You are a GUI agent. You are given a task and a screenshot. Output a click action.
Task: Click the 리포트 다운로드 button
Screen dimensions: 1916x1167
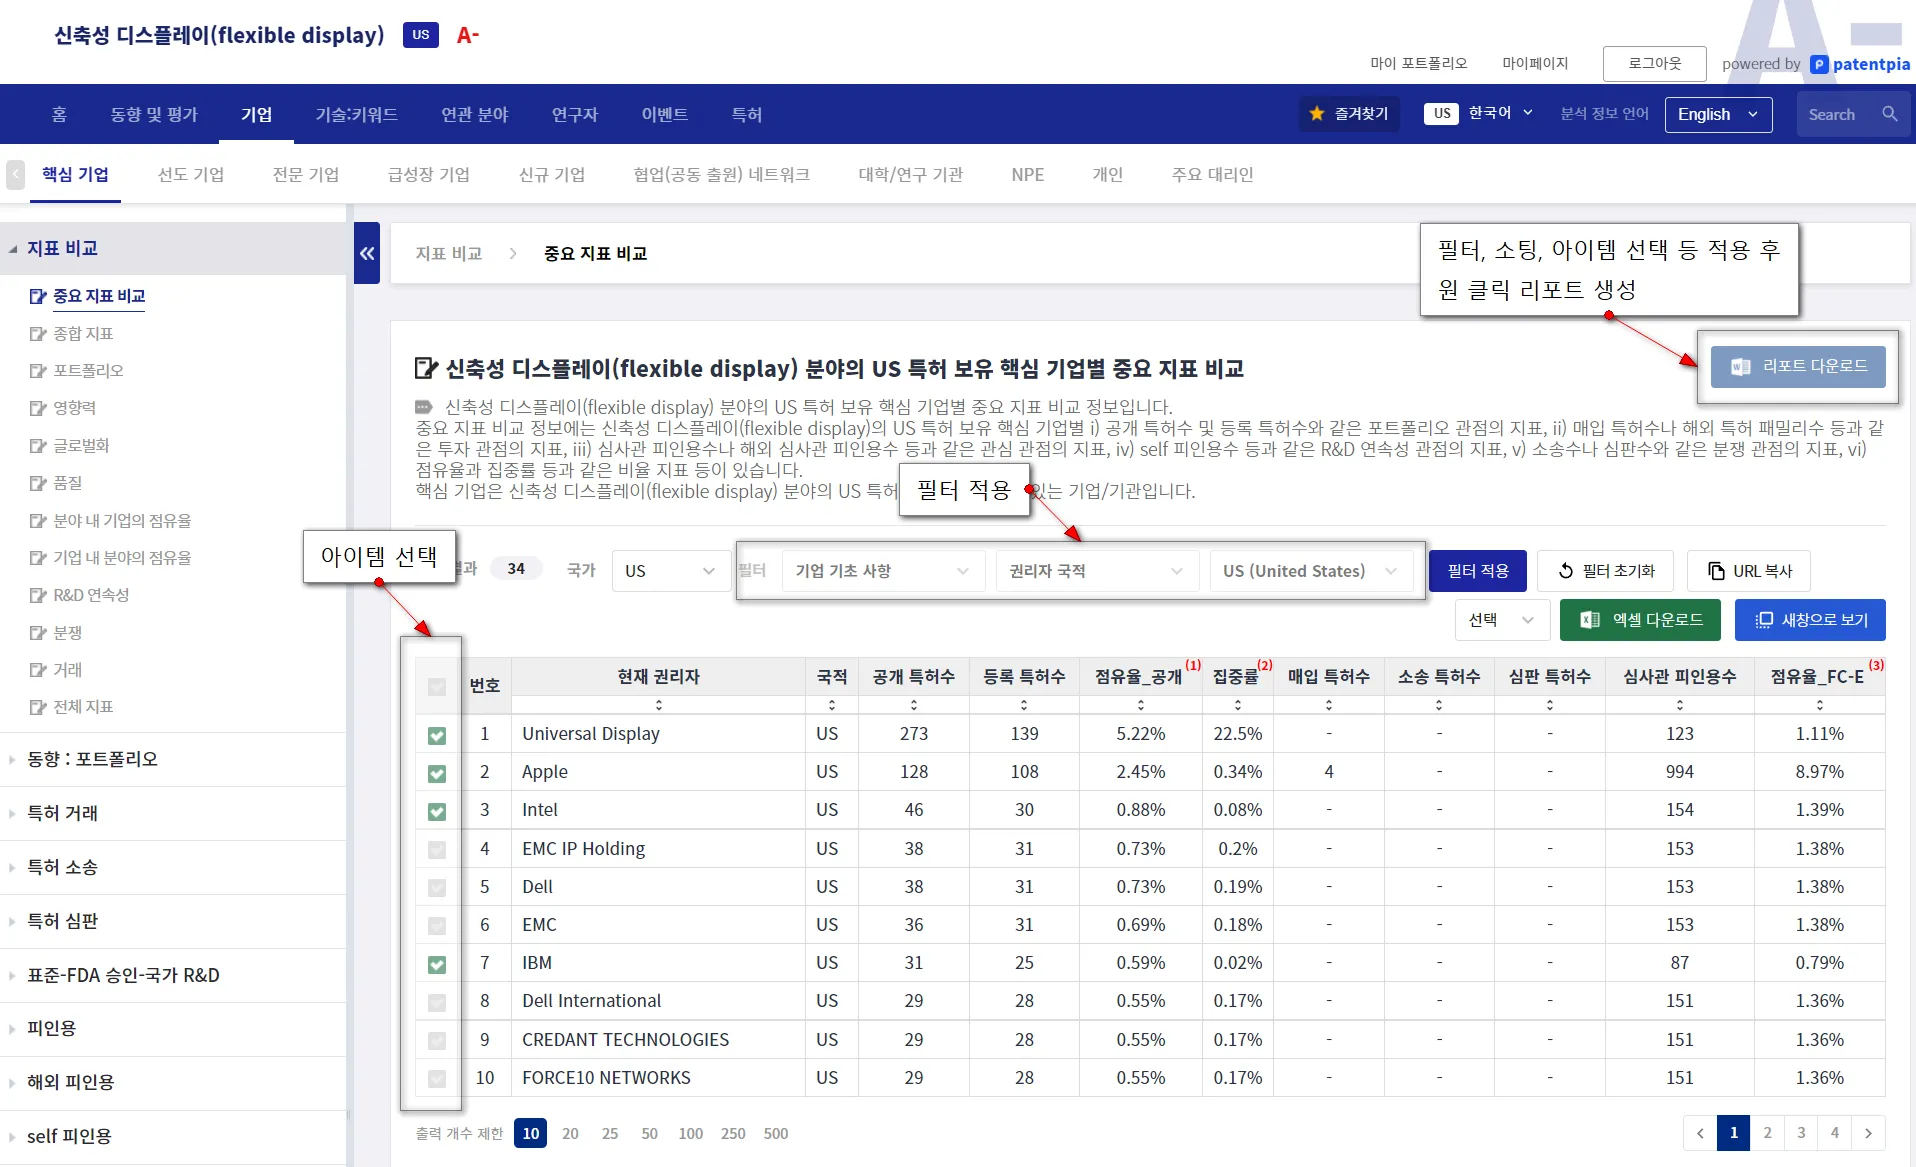(1798, 367)
